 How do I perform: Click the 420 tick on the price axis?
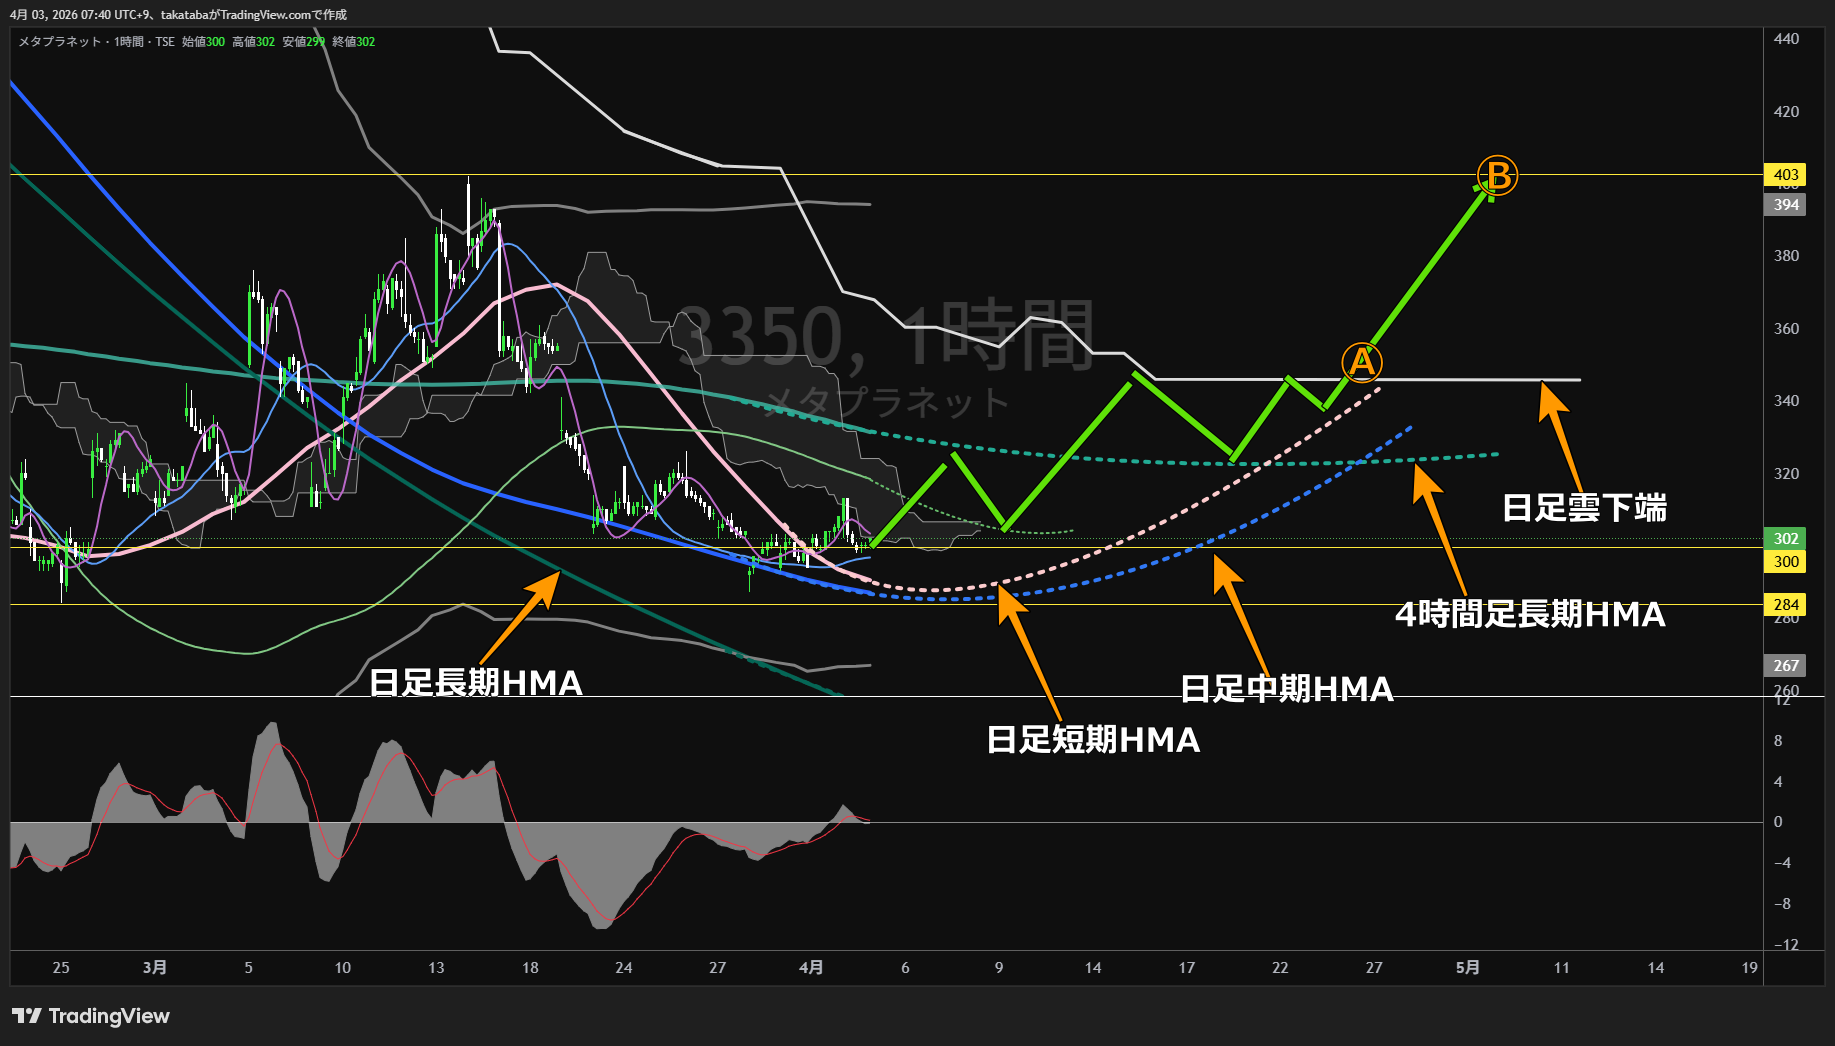(1786, 112)
